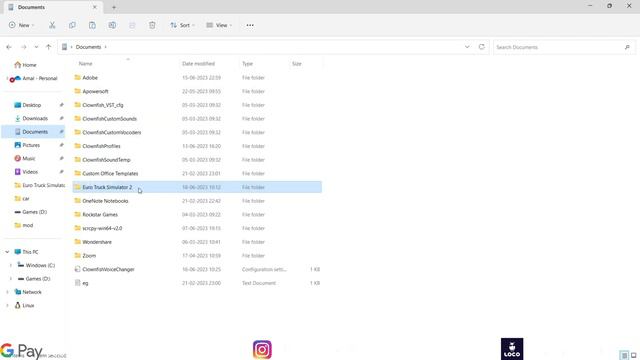Click the Instagram icon at bottom

262,350
